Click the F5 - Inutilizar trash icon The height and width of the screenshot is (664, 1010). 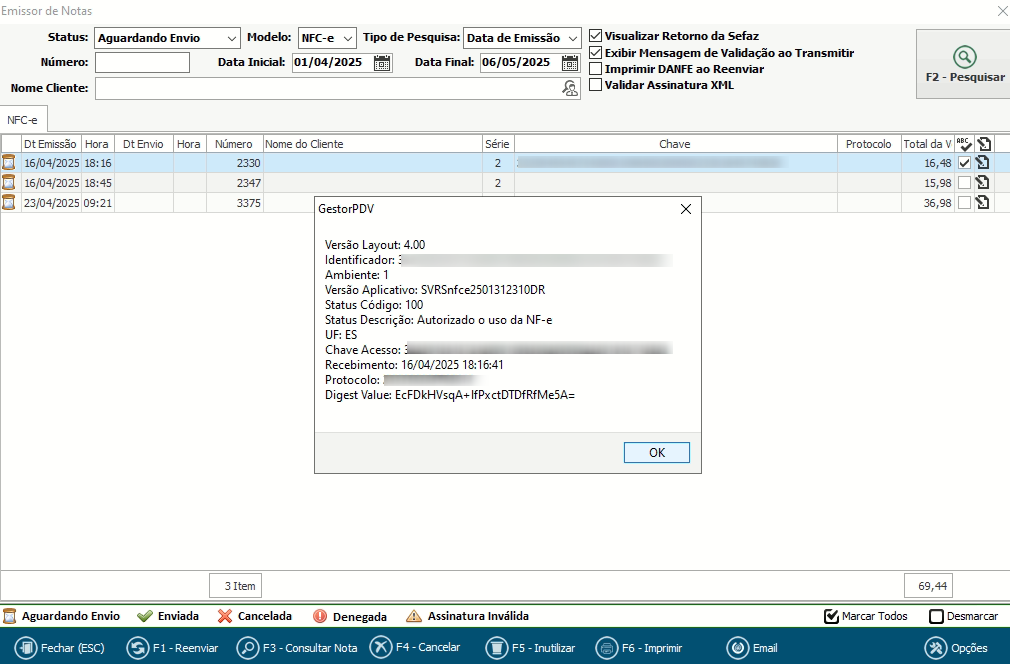click(x=494, y=648)
